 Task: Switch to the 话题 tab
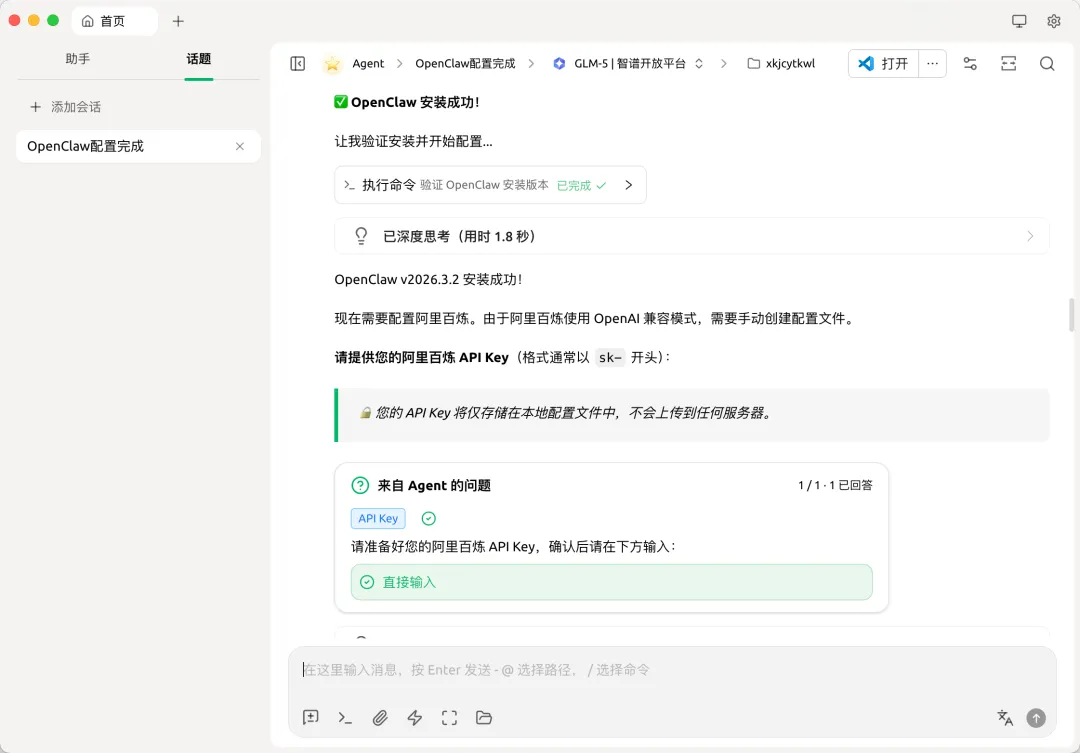198,59
